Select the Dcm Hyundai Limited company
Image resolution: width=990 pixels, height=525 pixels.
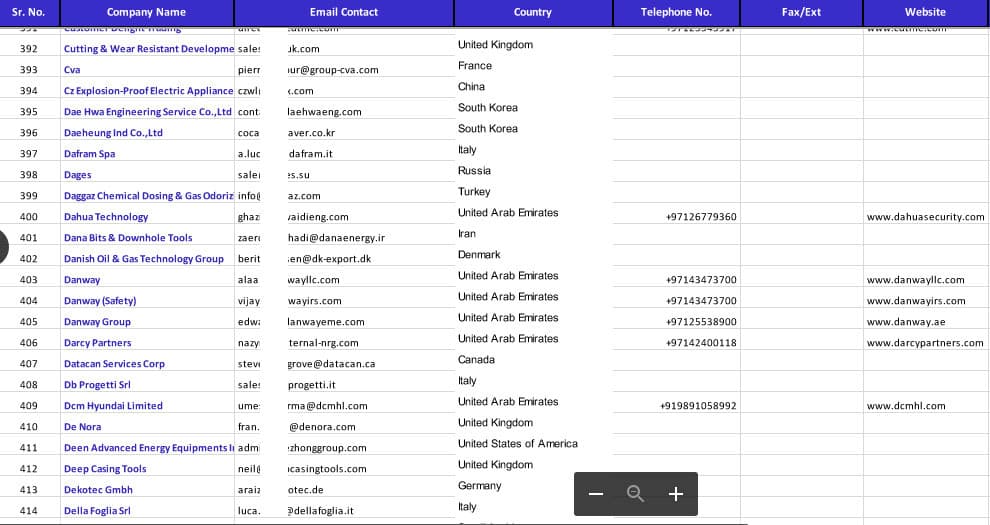tap(113, 406)
